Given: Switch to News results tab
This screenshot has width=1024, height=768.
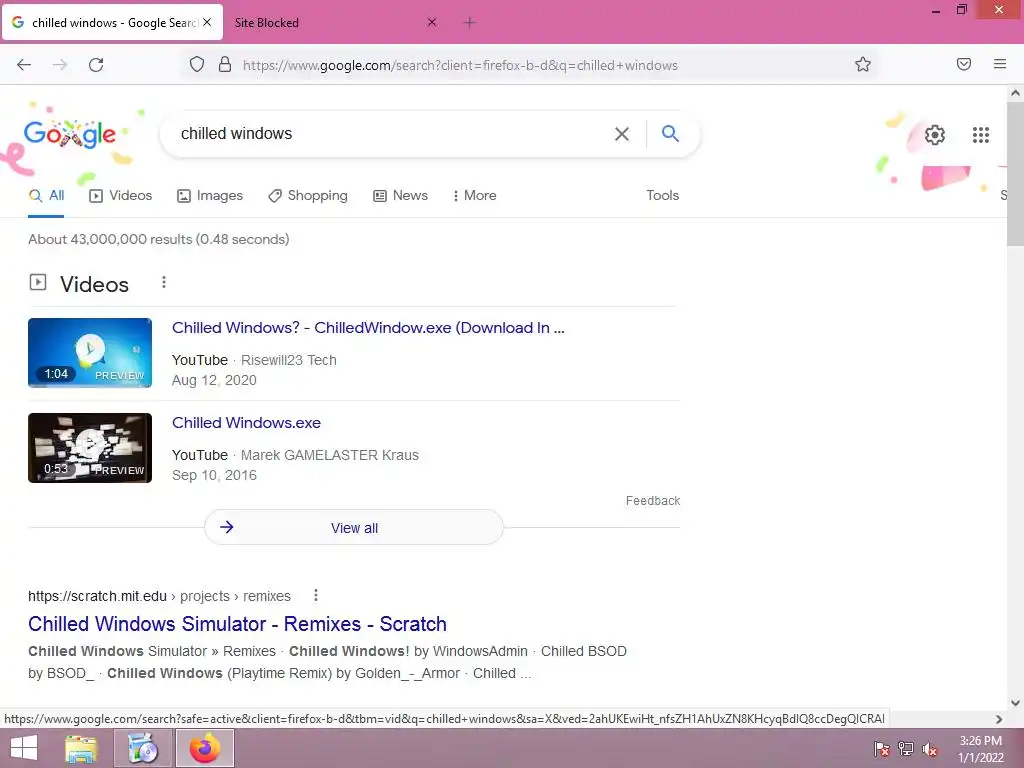Looking at the screenshot, I should (x=400, y=195).
